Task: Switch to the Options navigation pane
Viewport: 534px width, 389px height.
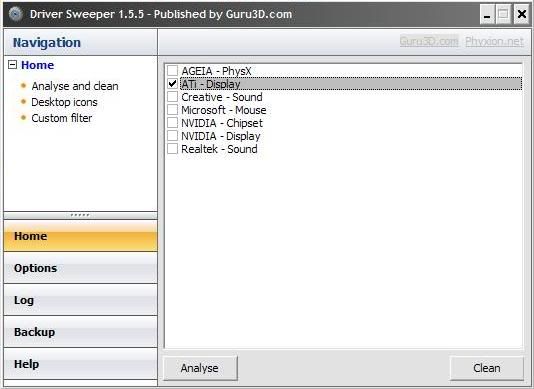Action: tap(81, 268)
